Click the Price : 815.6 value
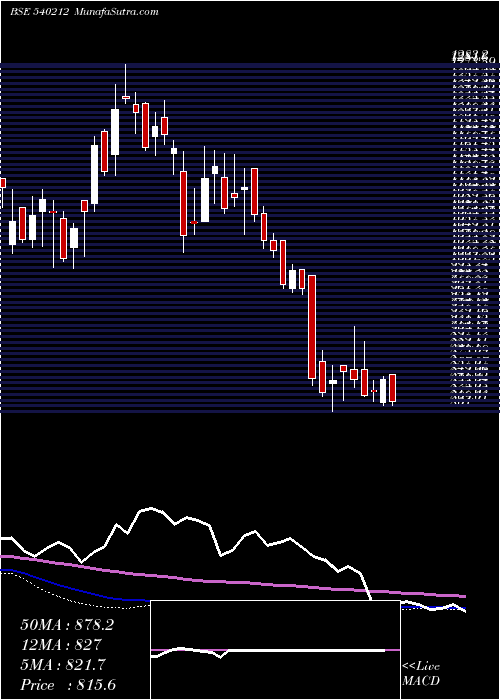500x700 pixels. point(68,685)
